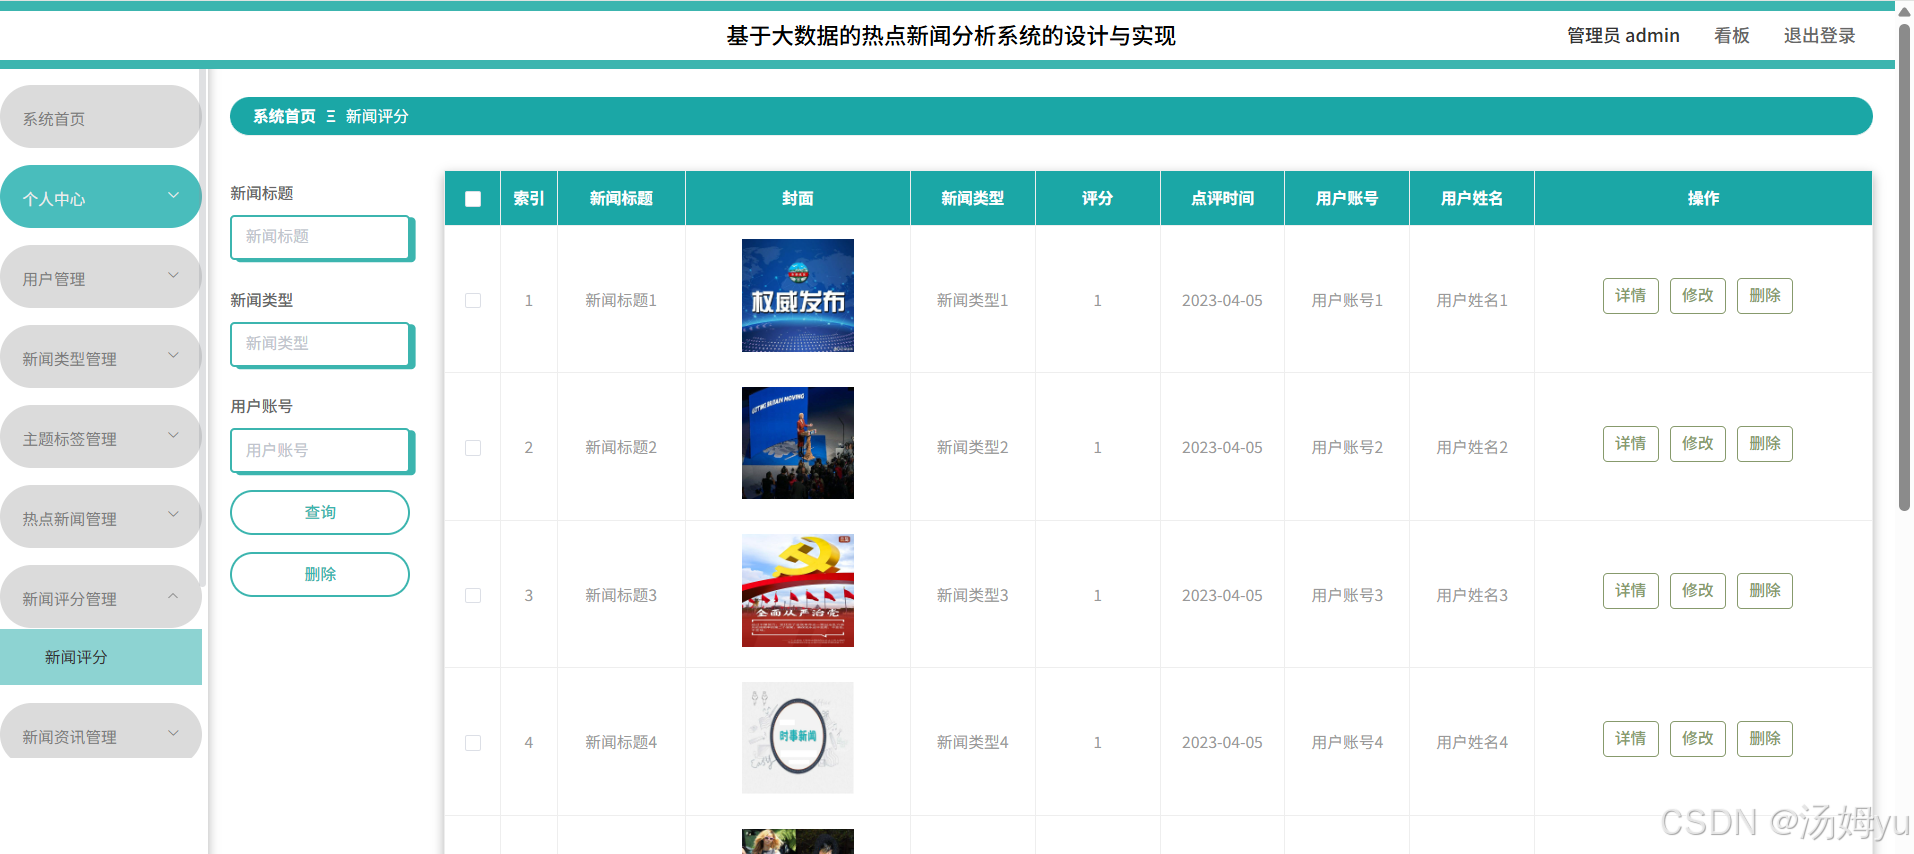Screen dimensions: 1914x854
Task: Click 修改 for 新闻标题4 row
Action: click(1698, 739)
